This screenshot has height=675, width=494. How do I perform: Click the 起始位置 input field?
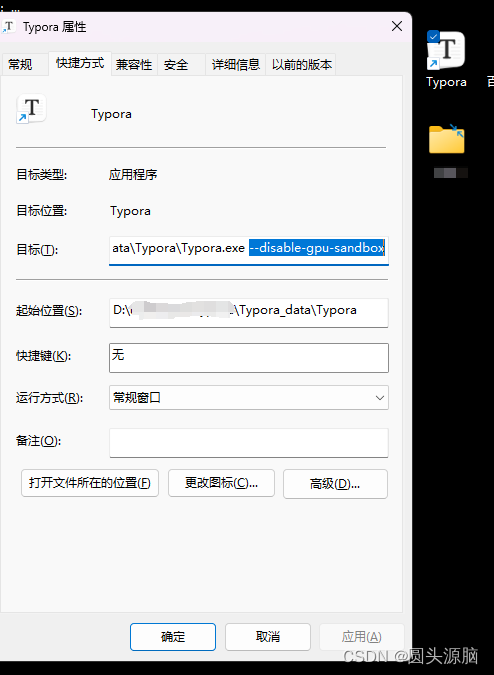(249, 313)
